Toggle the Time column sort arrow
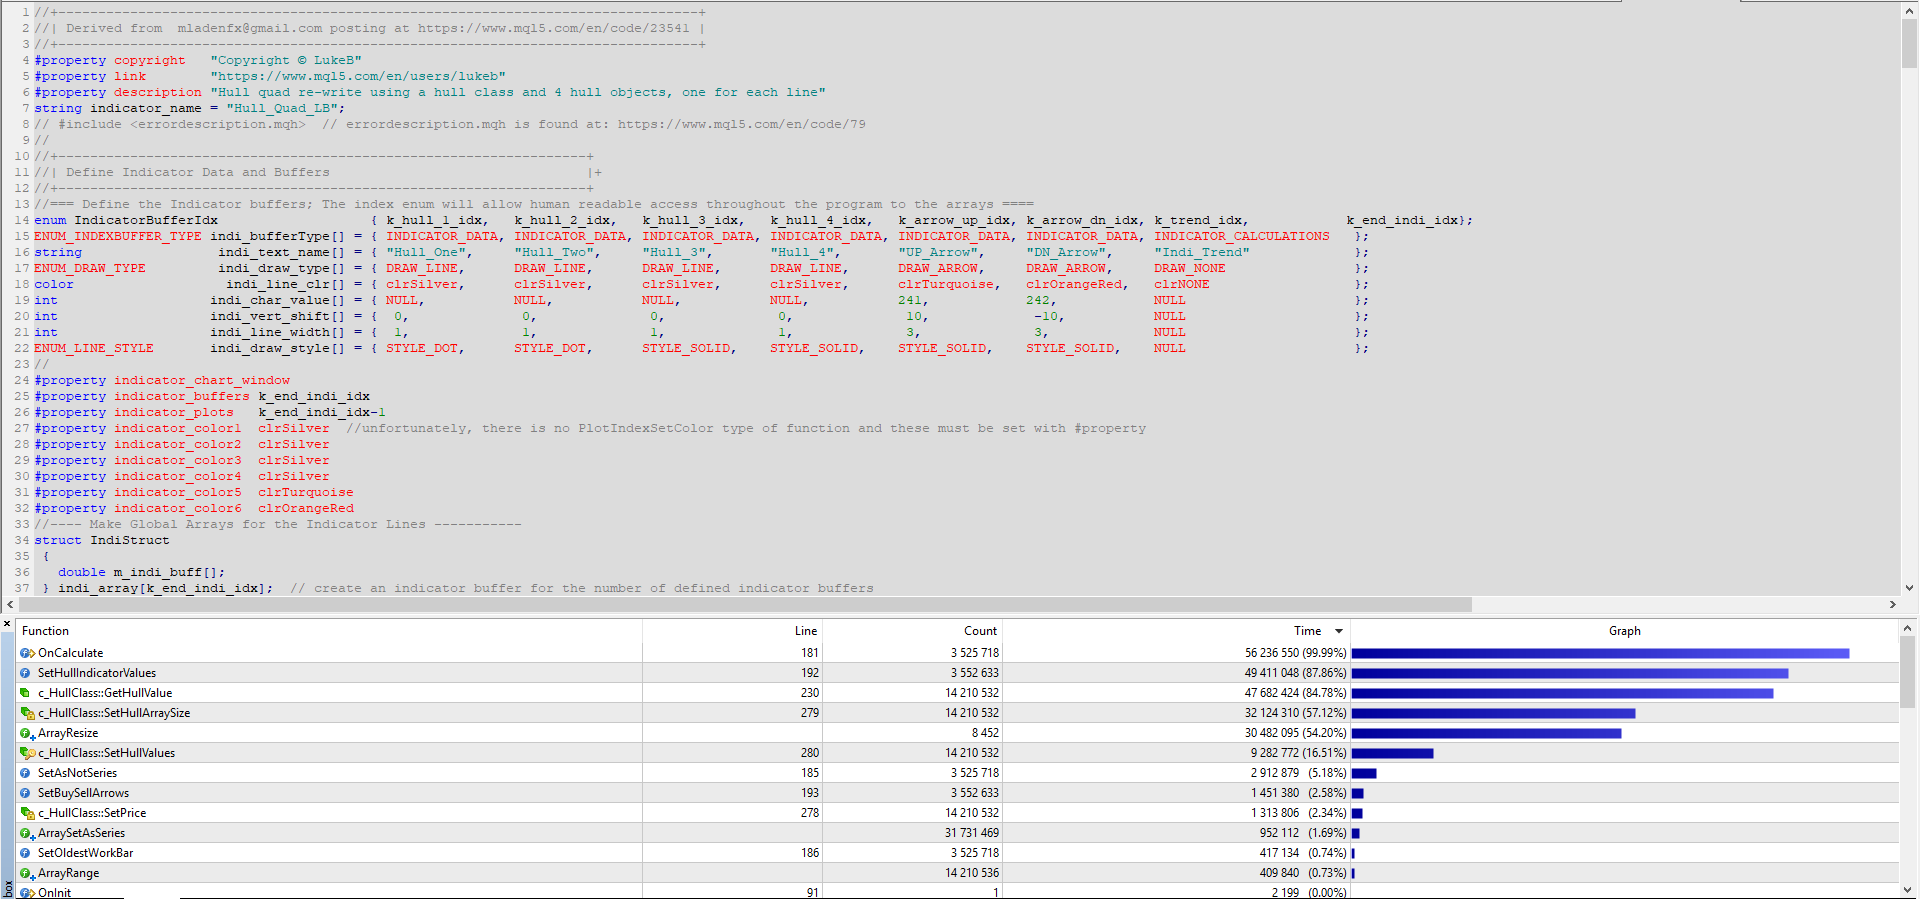The width and height of the screenshot is (1920, 899). coord(1338,631)
